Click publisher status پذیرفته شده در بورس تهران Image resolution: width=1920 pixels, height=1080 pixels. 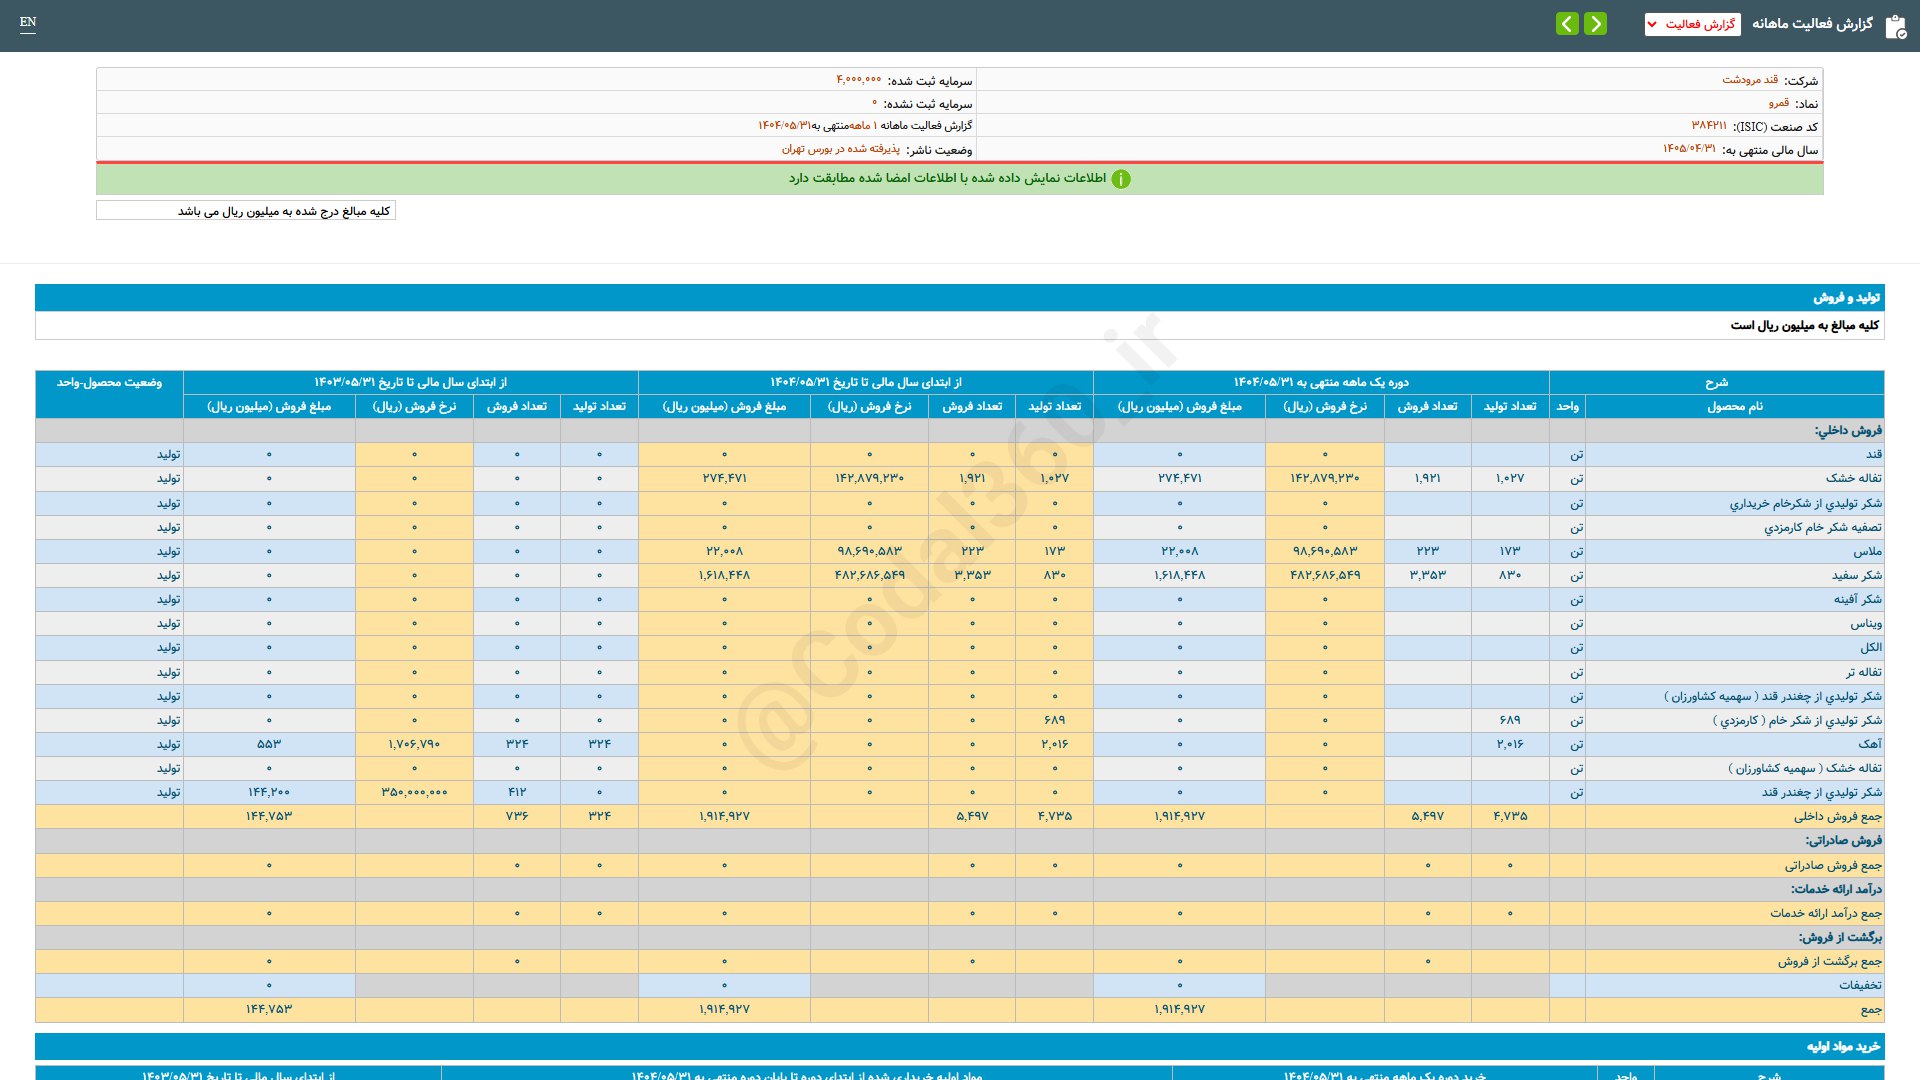[x=841, y=149]
